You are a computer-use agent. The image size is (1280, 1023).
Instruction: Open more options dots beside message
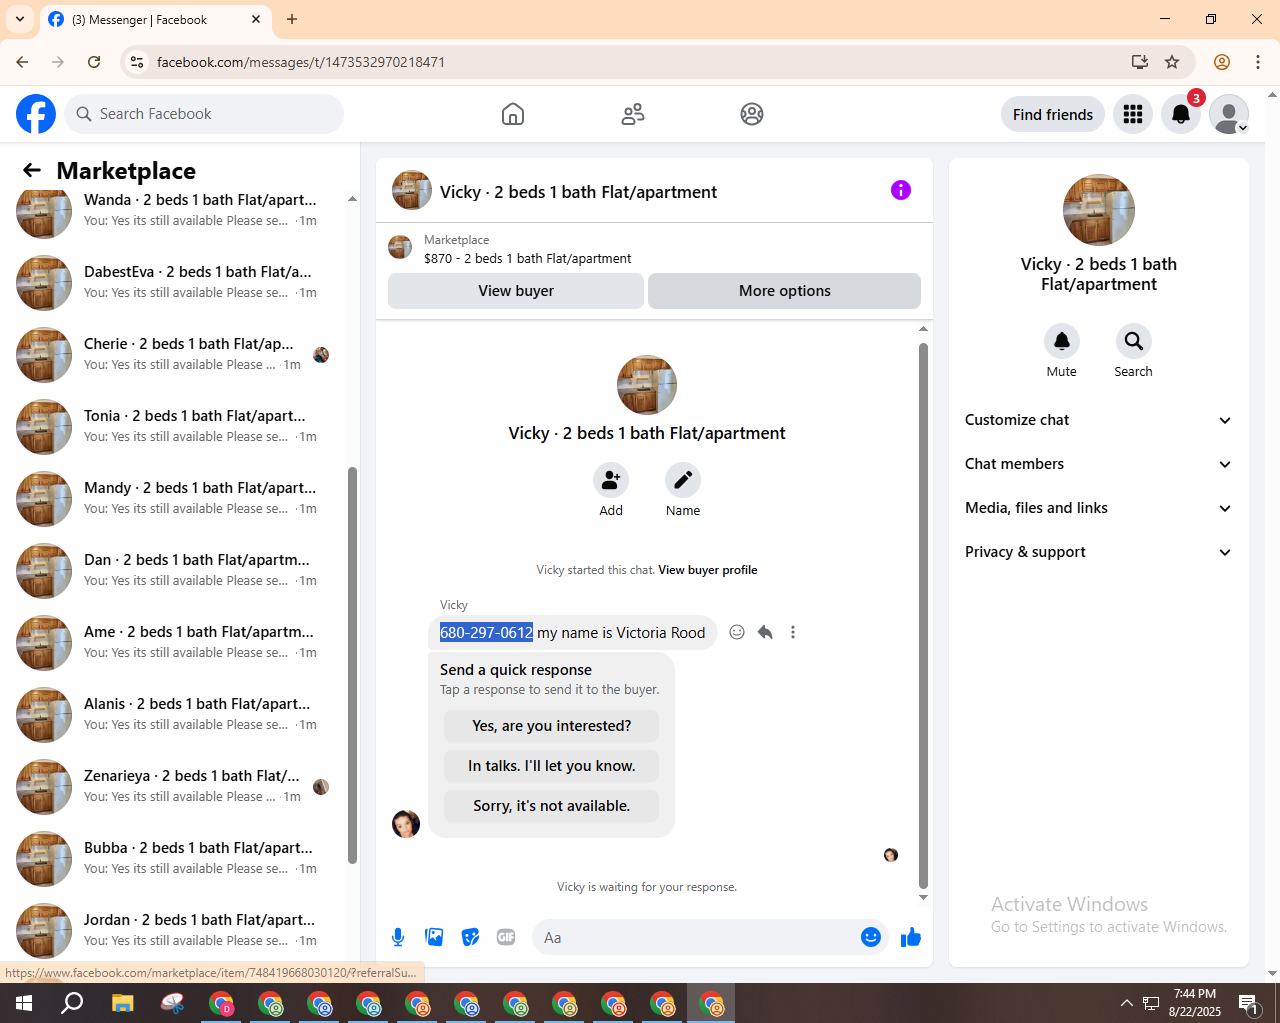point(793,632)
